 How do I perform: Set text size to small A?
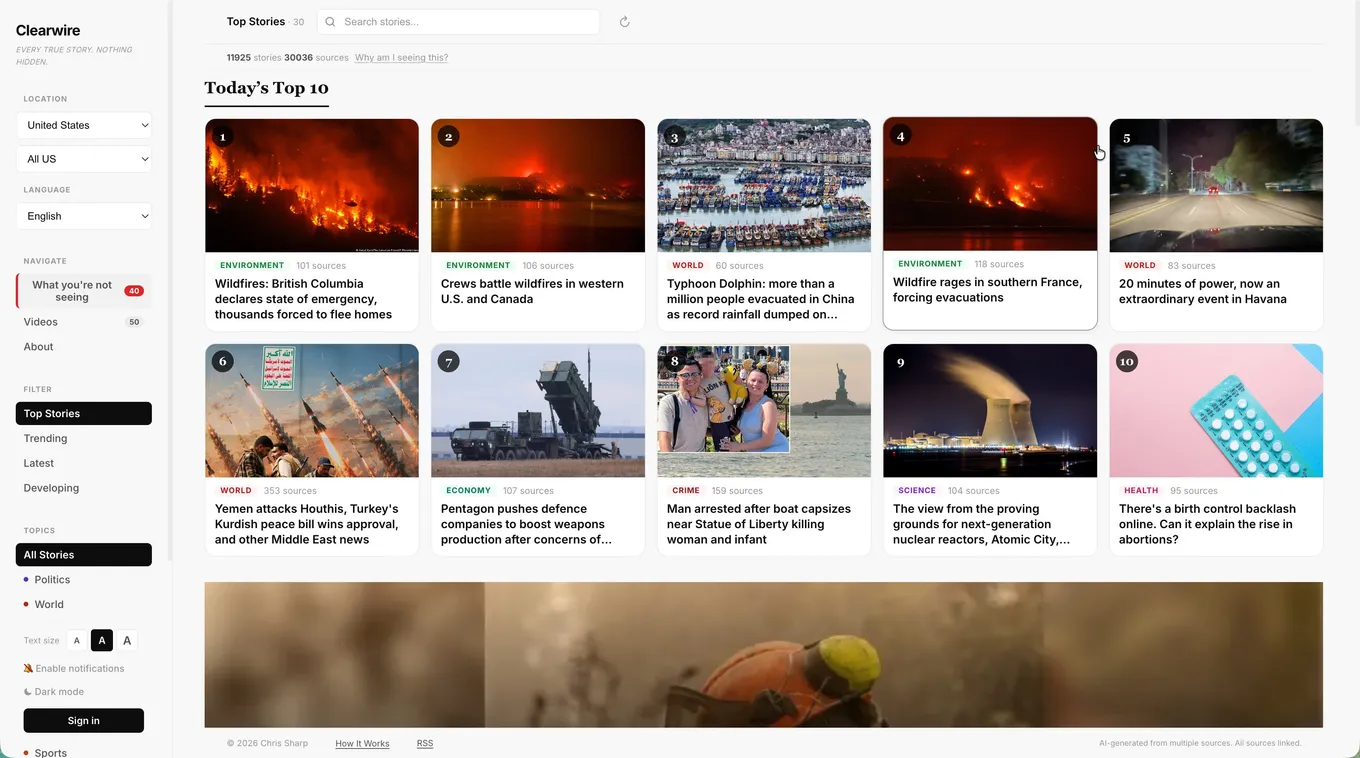[77, 641]
